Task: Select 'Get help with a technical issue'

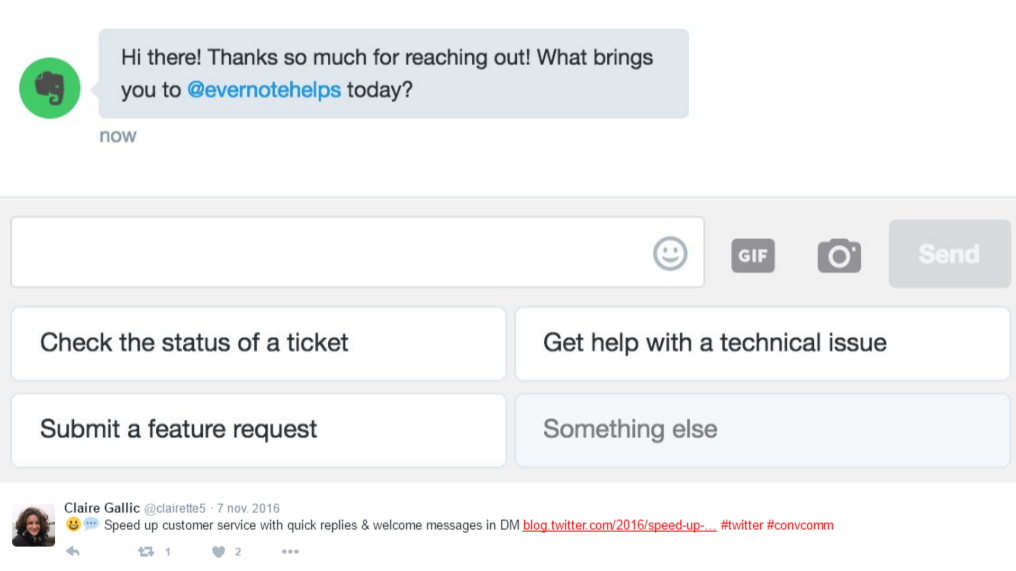Action: (762, 343)
